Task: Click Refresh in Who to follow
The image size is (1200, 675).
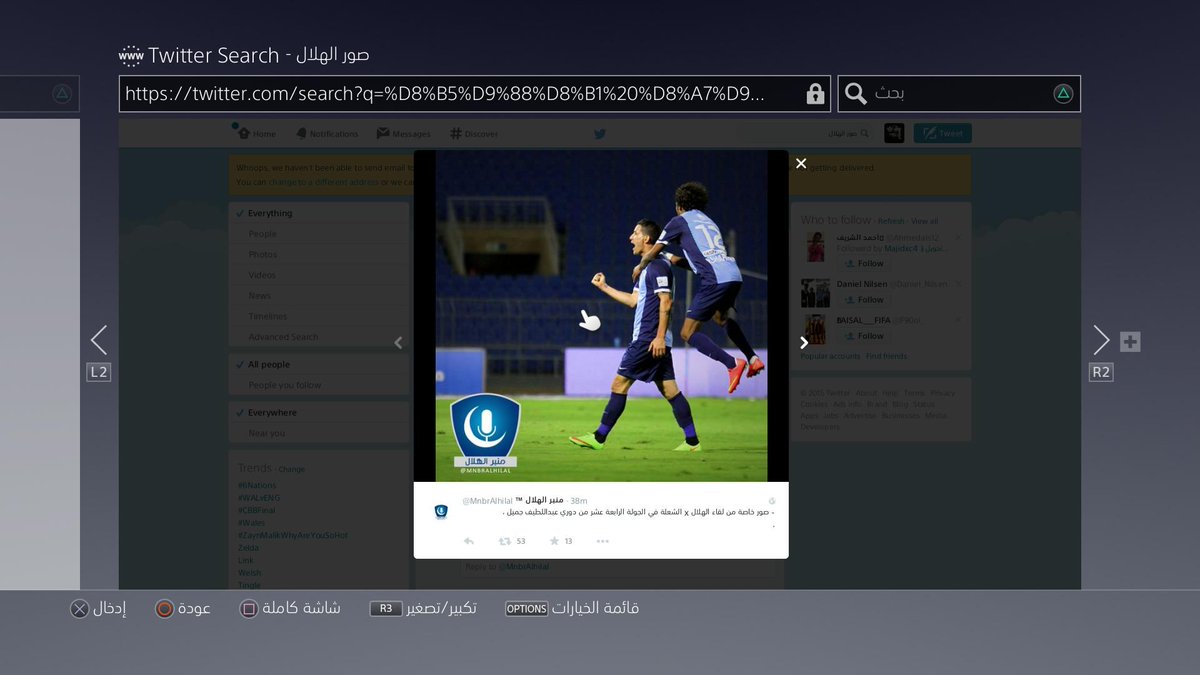Action: click(892, 221)
